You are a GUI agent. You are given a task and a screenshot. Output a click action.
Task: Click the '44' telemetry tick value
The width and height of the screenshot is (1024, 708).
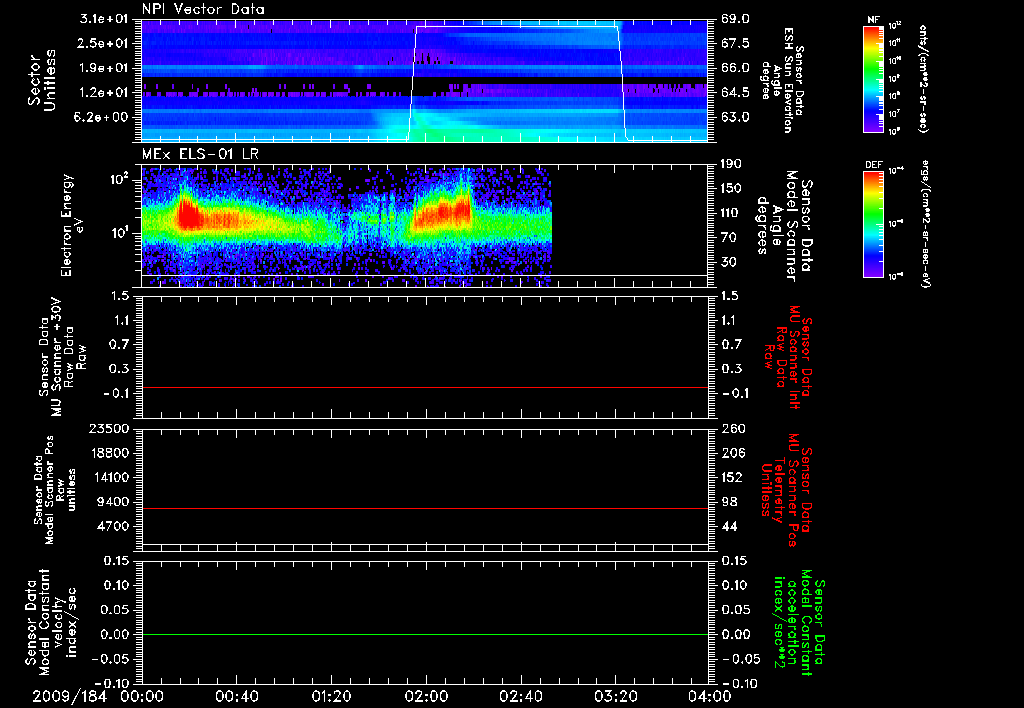(x=731, y=526)
